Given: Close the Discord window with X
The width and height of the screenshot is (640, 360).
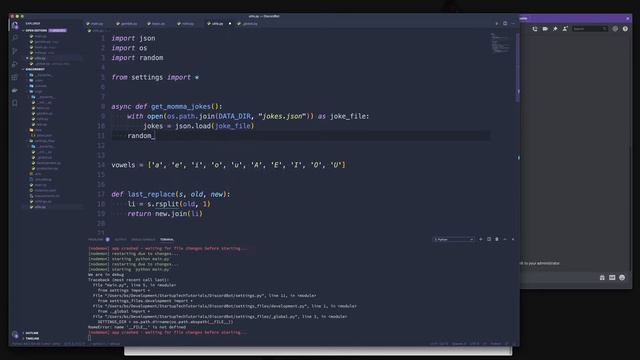Looking at the screenshot, I should (x=628, y=18).
